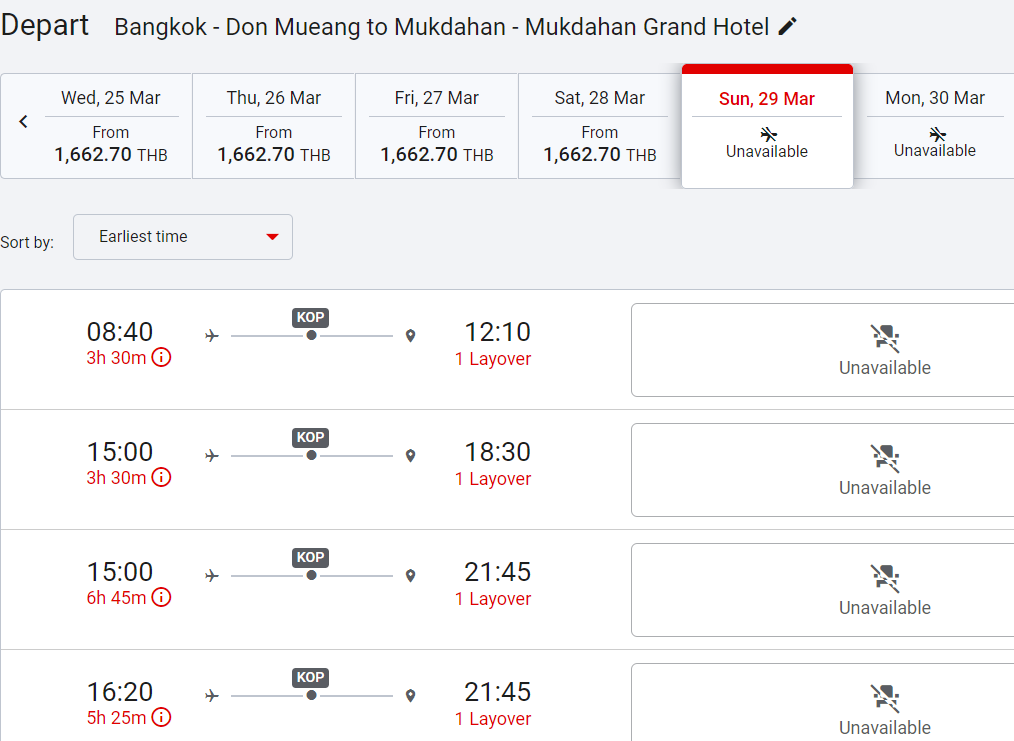Viewport: 1014px width, 741px height.
Task: Click info icon beside the 5h 25m duration
Action: pos(161,717)
